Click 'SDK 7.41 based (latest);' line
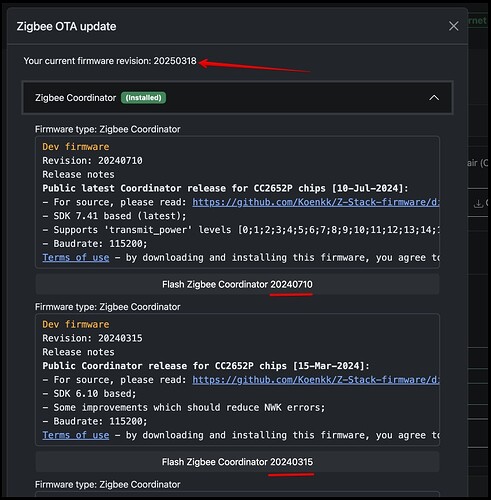The image size is (491, 500). pyautogui.click(x=114, y=216)
